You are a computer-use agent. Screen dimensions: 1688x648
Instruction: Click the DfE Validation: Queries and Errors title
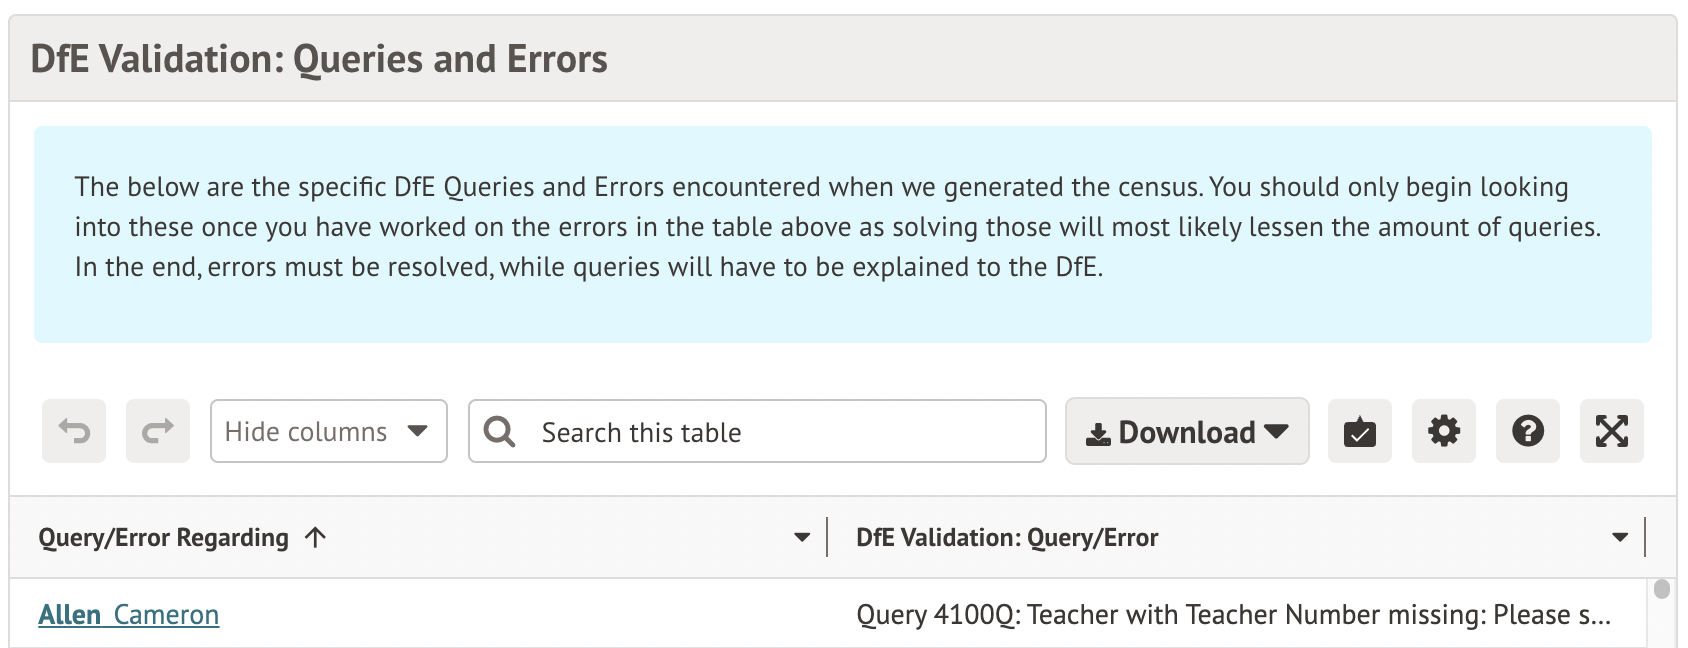click(319, 59)
